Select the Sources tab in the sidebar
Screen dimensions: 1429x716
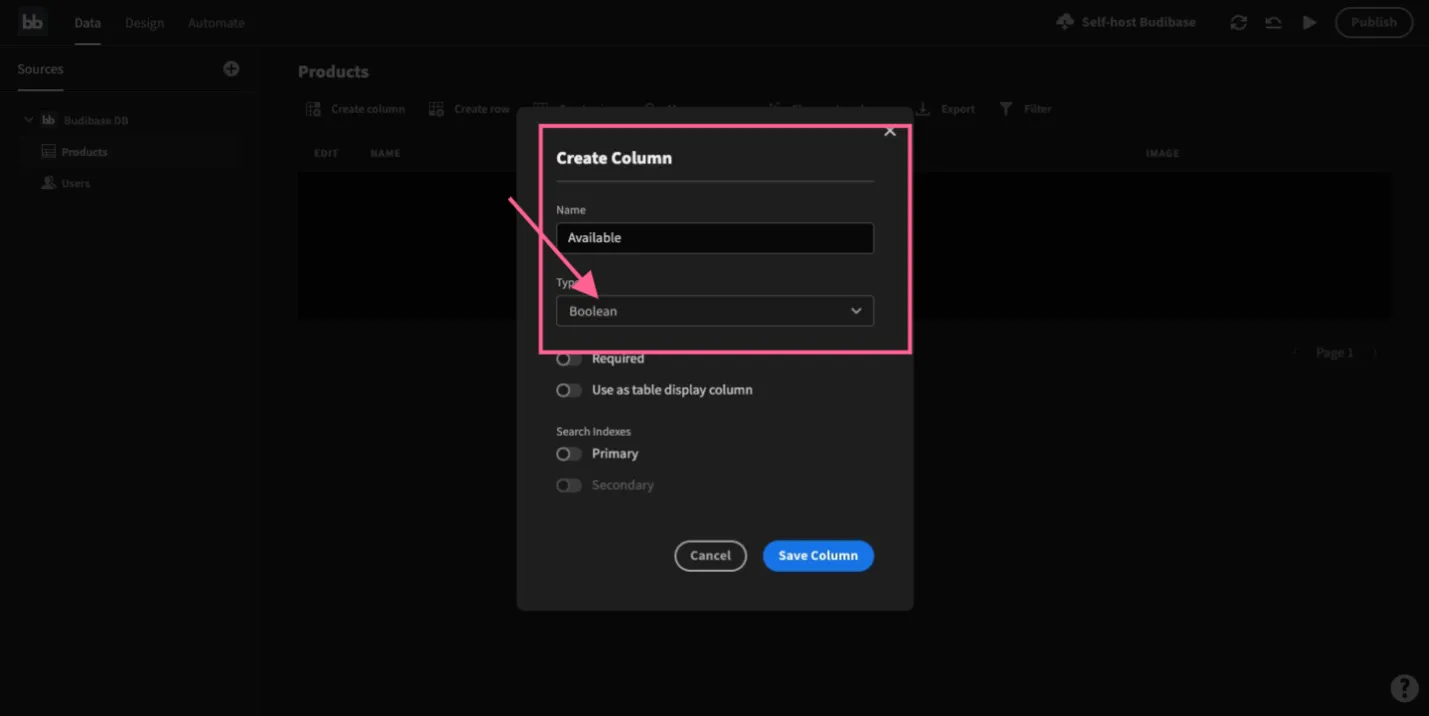(x=40, y=69)
